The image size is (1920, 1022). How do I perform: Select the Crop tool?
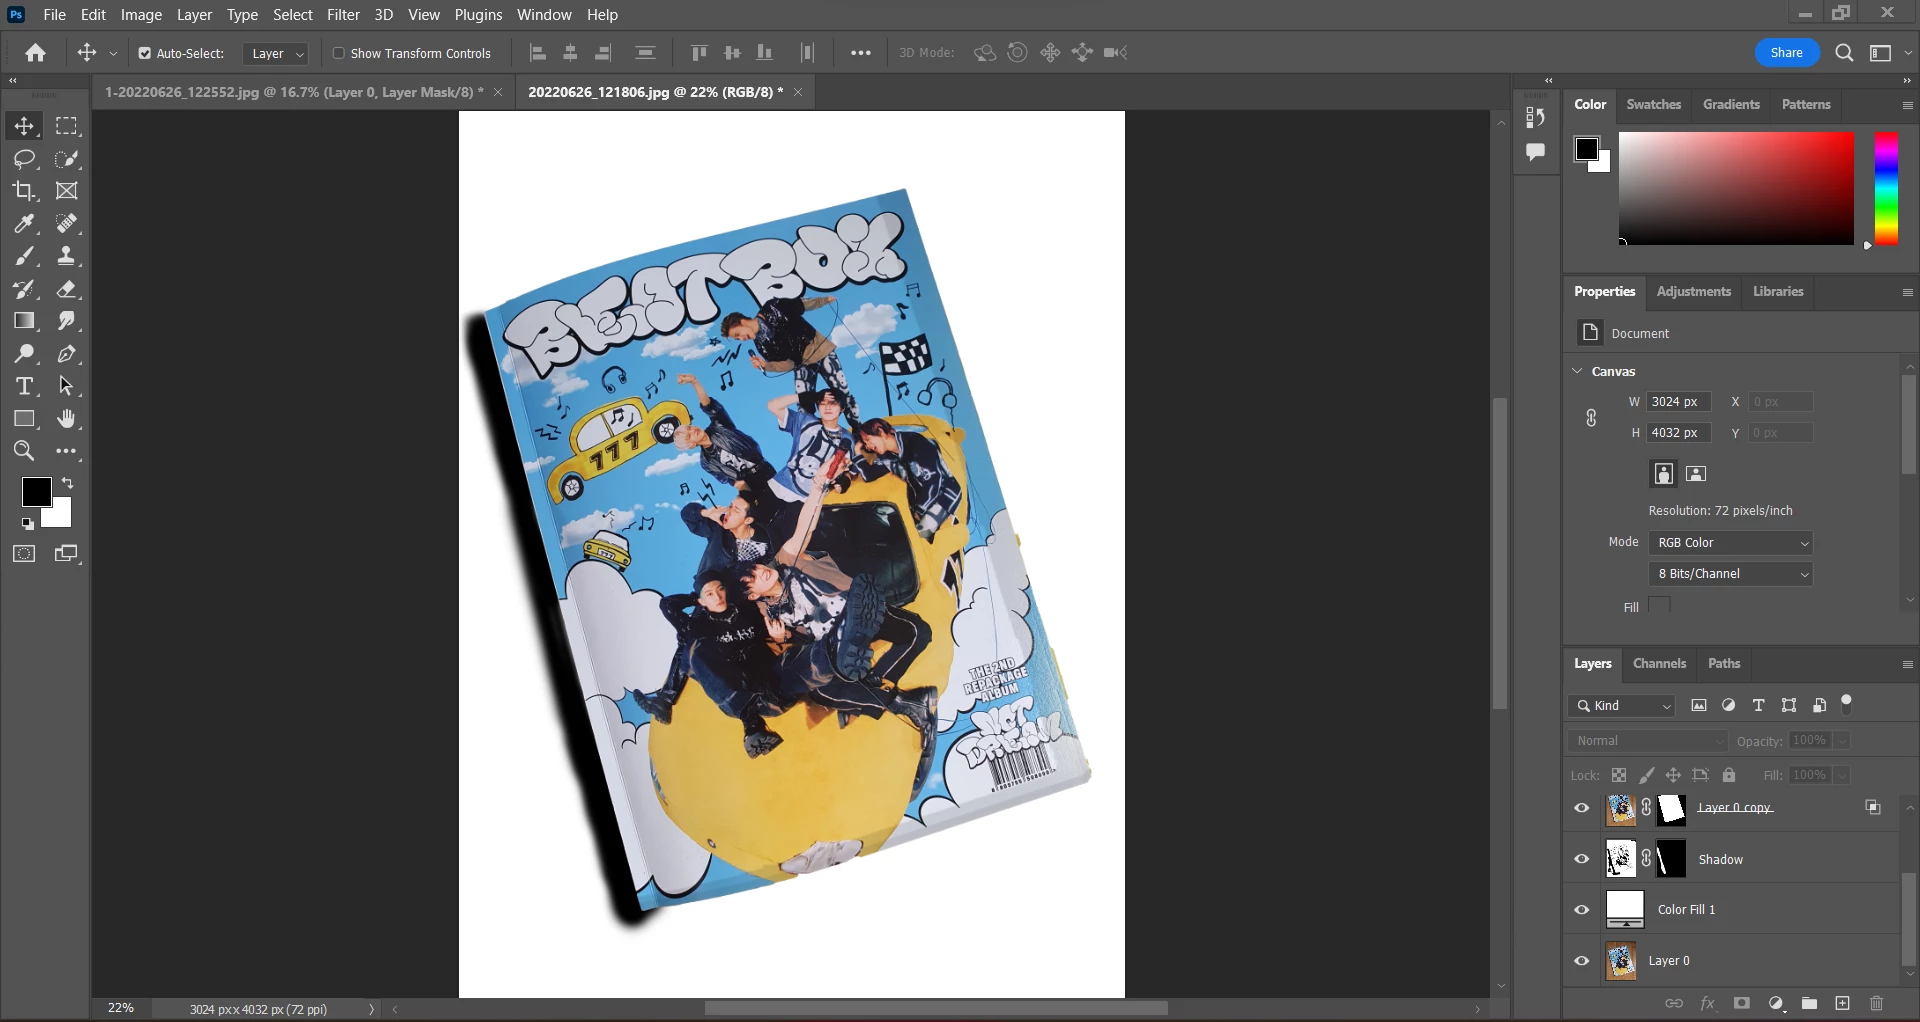coord(24,191)
